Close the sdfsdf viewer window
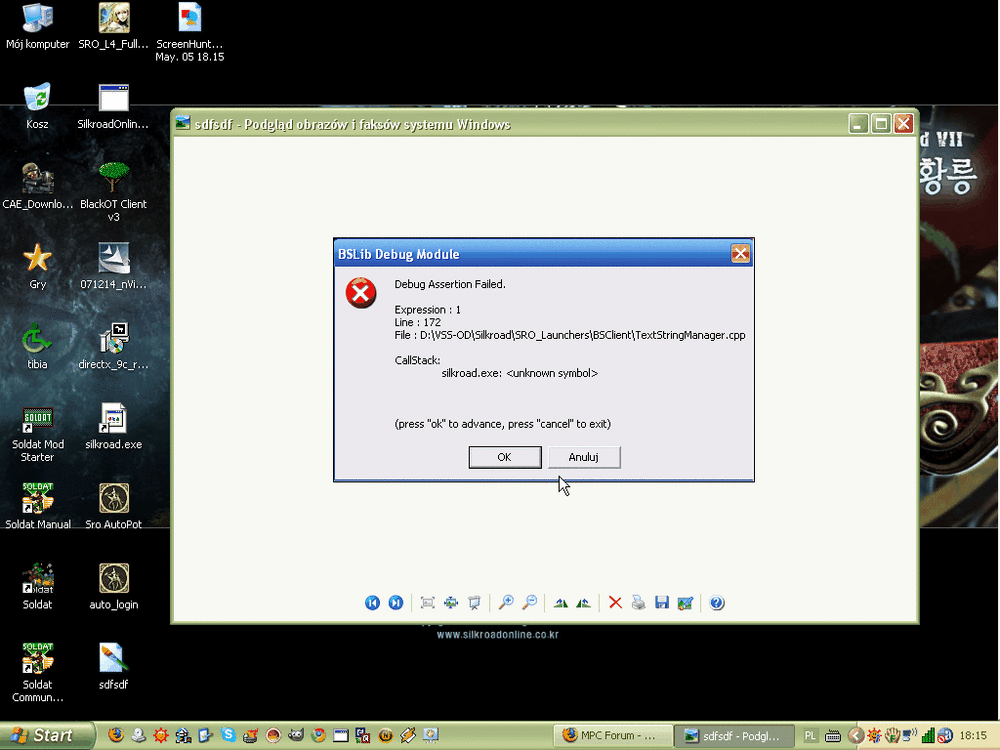The width and height of the screenshot is (1000, 750). [903, 124]
